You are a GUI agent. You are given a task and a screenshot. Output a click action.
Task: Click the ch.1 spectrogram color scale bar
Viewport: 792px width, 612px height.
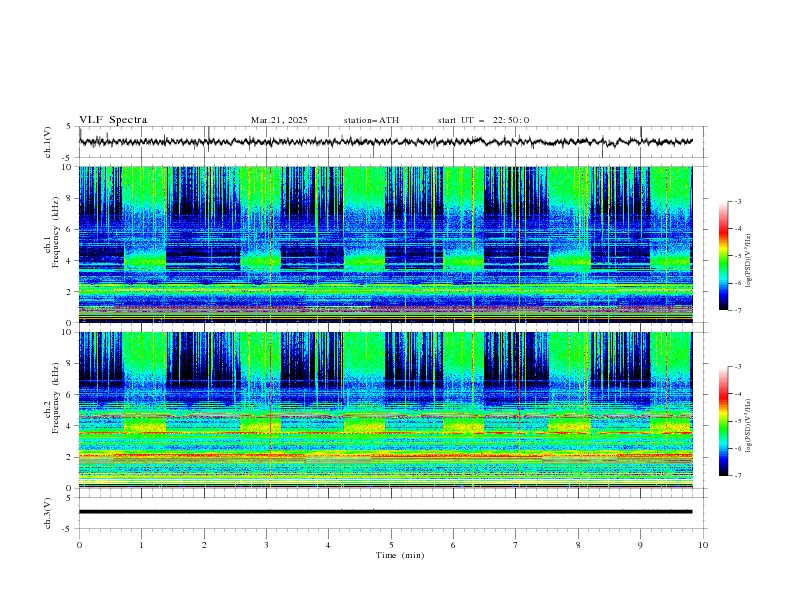pyautogui.click(x=723, y=256)
